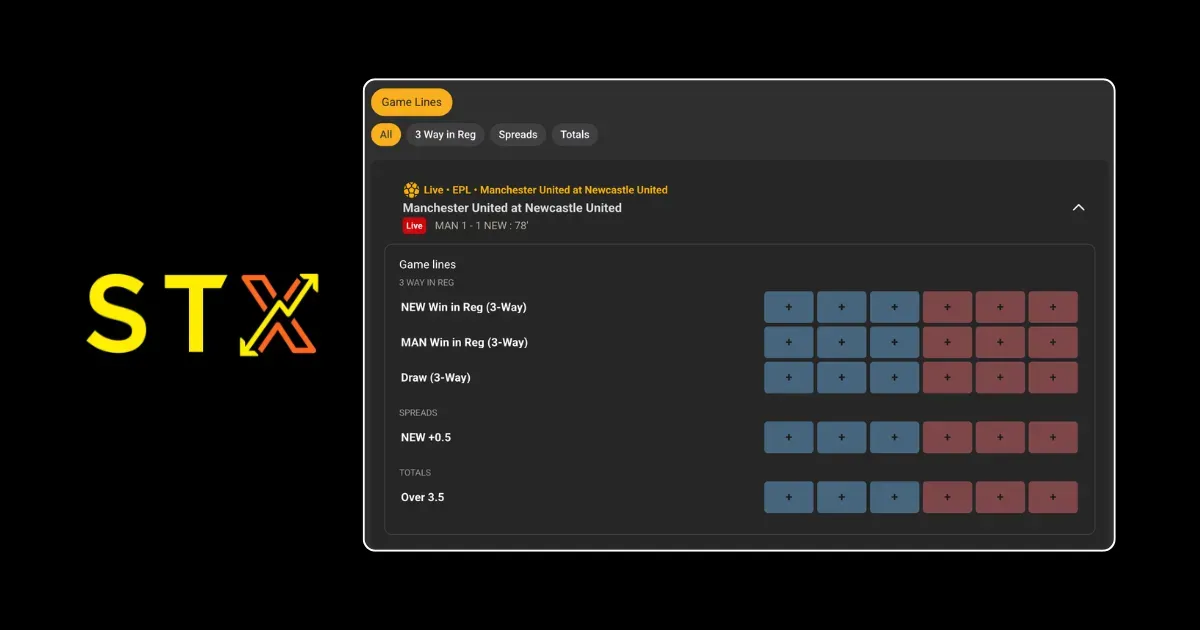Select the All markets tab

(x=385, y=134)
